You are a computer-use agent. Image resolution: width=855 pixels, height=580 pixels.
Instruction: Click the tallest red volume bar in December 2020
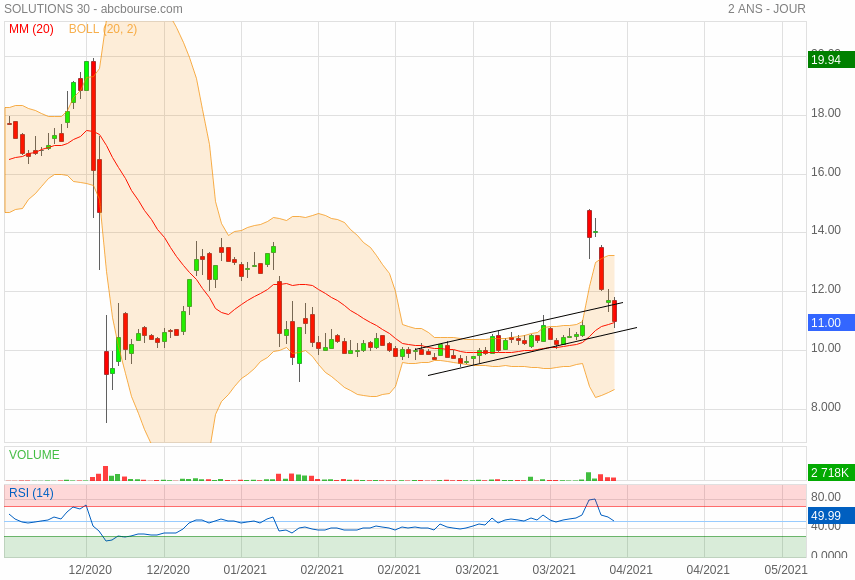[x=105, y=473]
